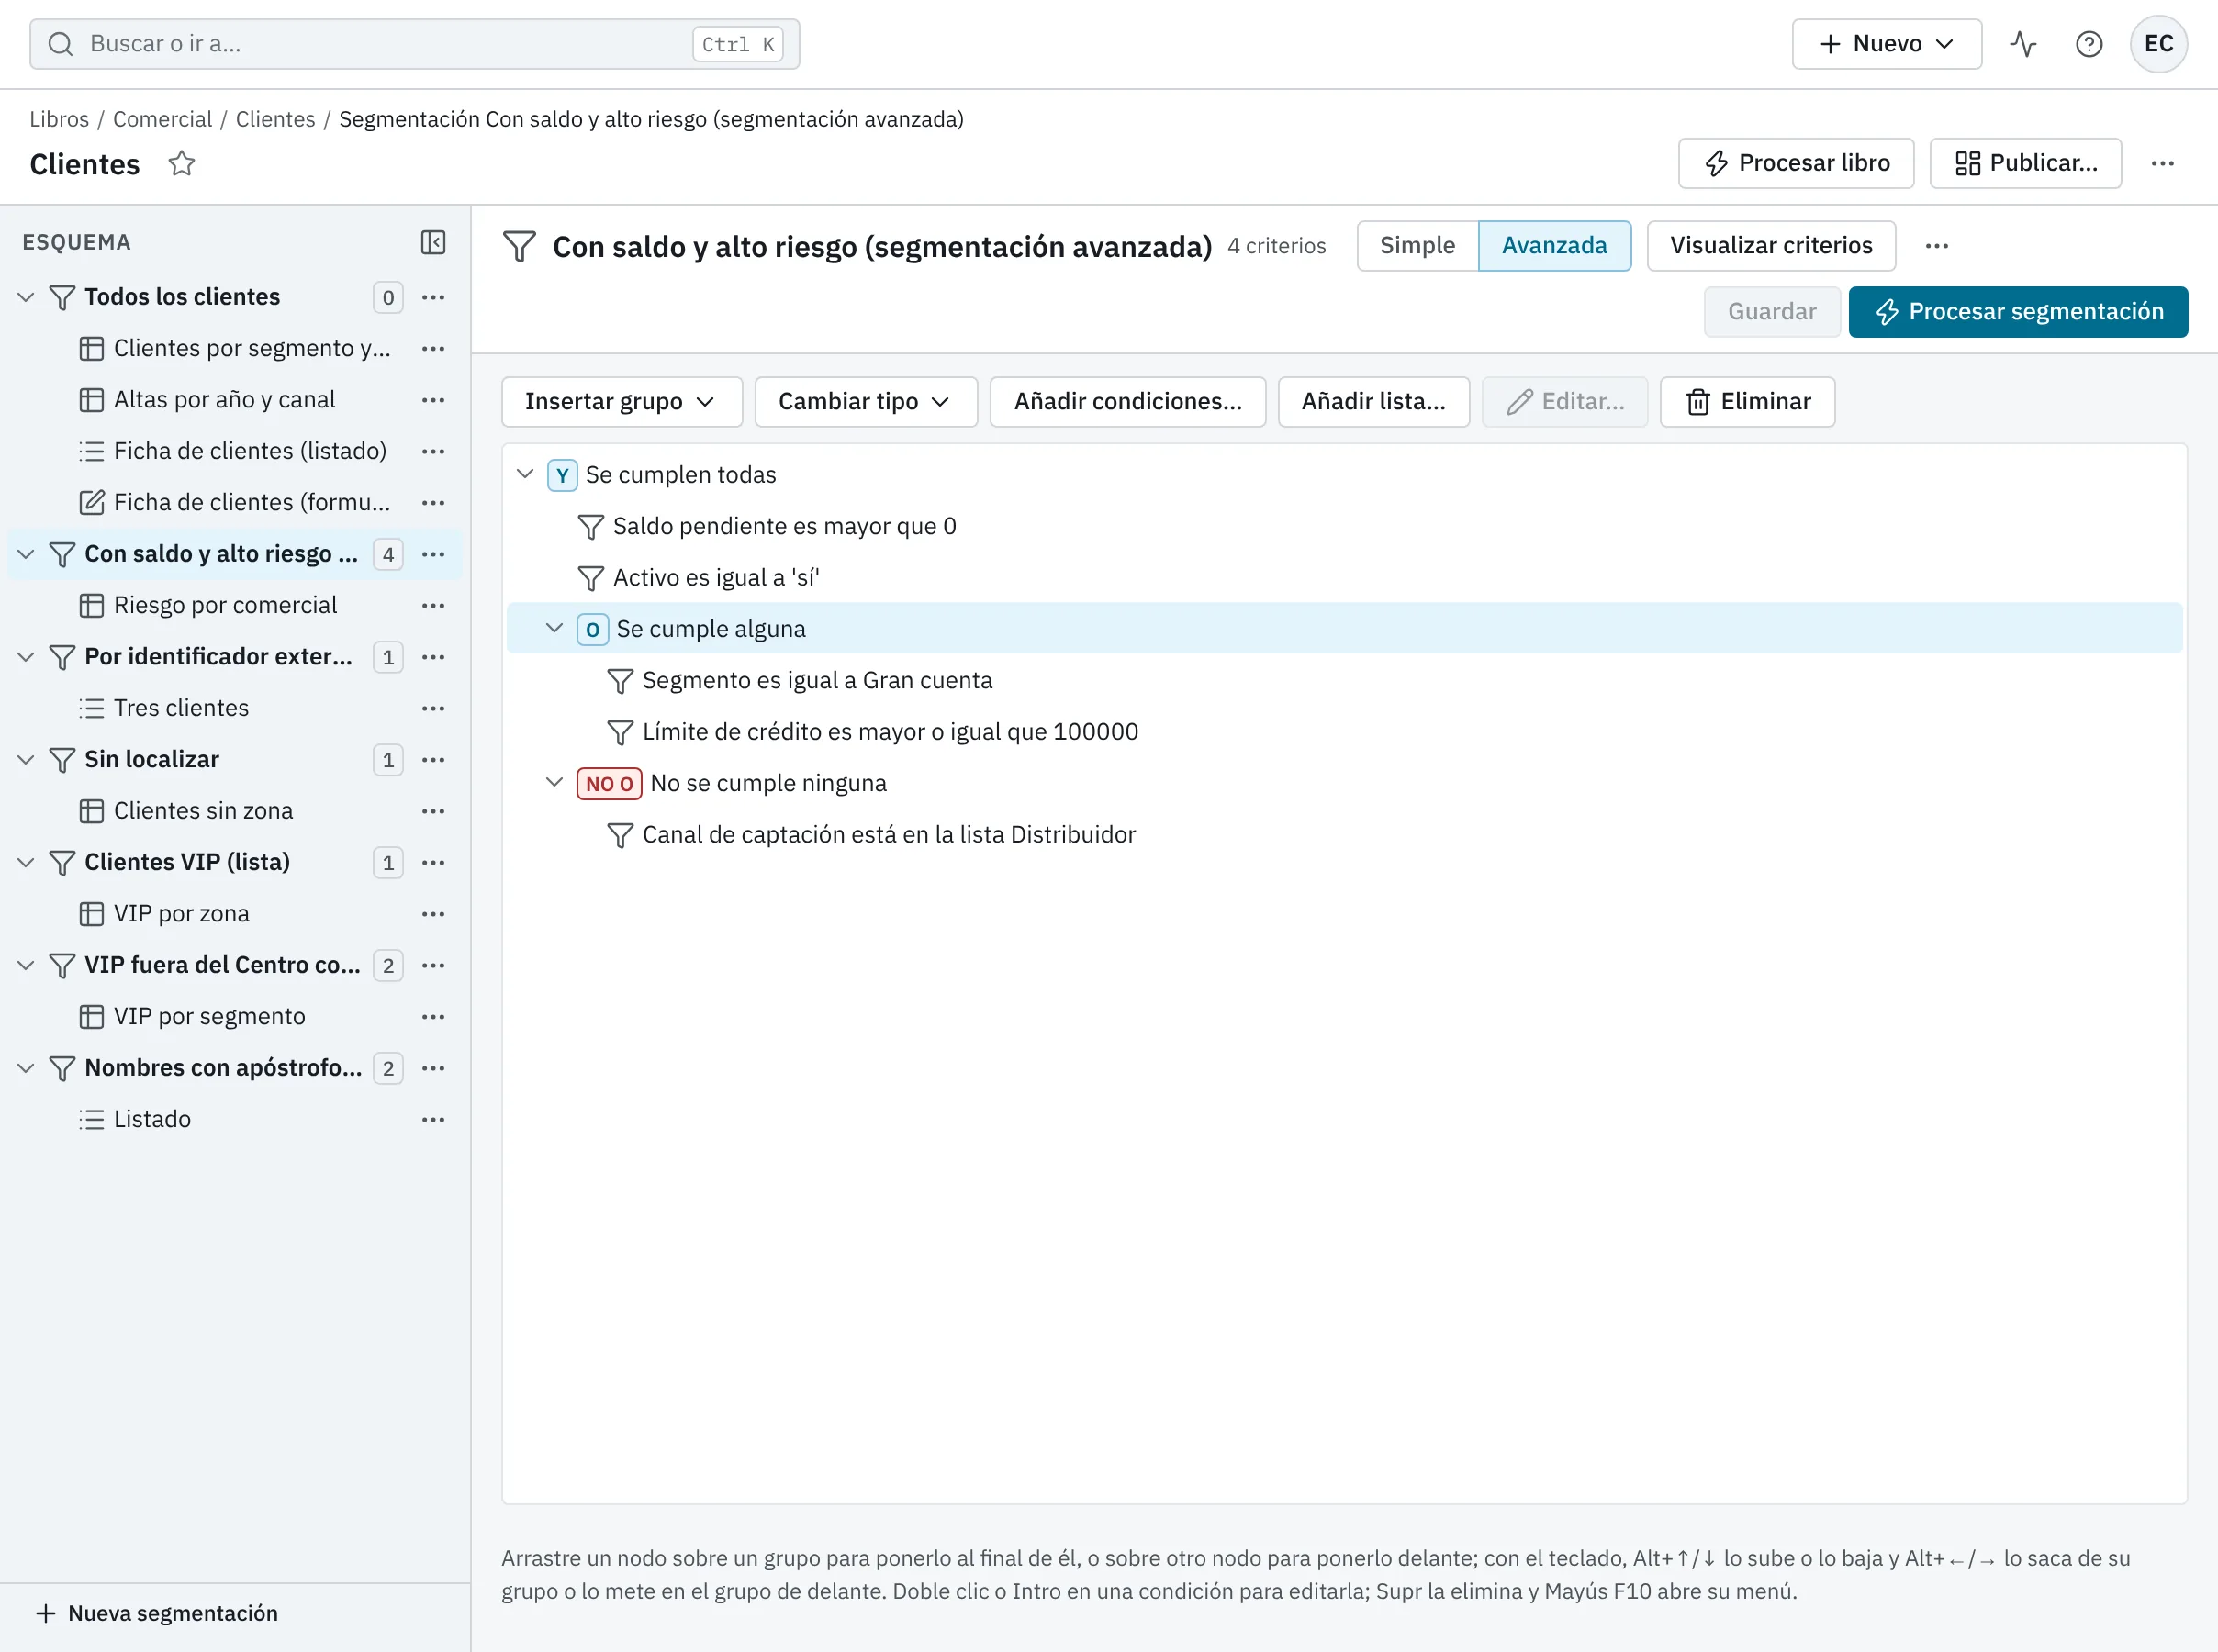Open the Nuevo dropdown menu
The height and width of the screenshot is (1652, 2218).
[x=1886, y=44]
